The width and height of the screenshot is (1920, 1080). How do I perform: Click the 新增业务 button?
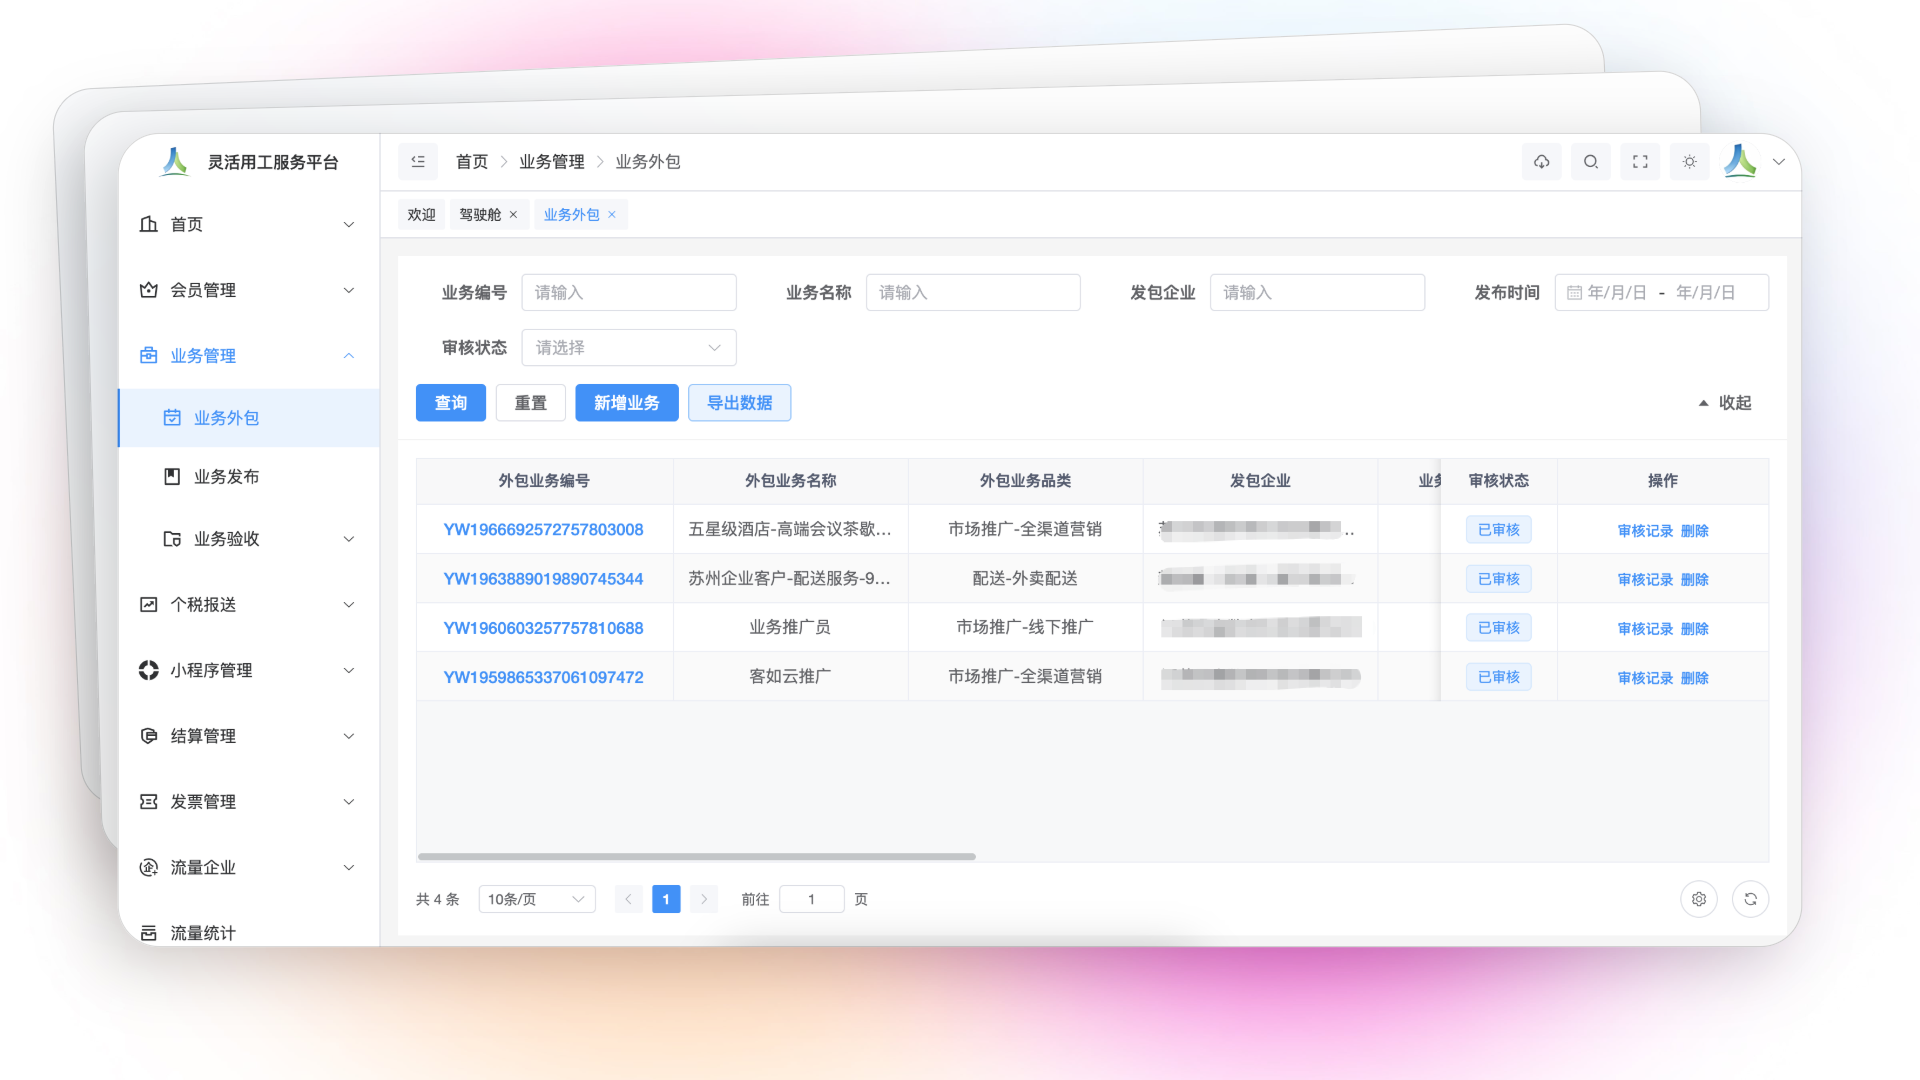pos(626,402)
